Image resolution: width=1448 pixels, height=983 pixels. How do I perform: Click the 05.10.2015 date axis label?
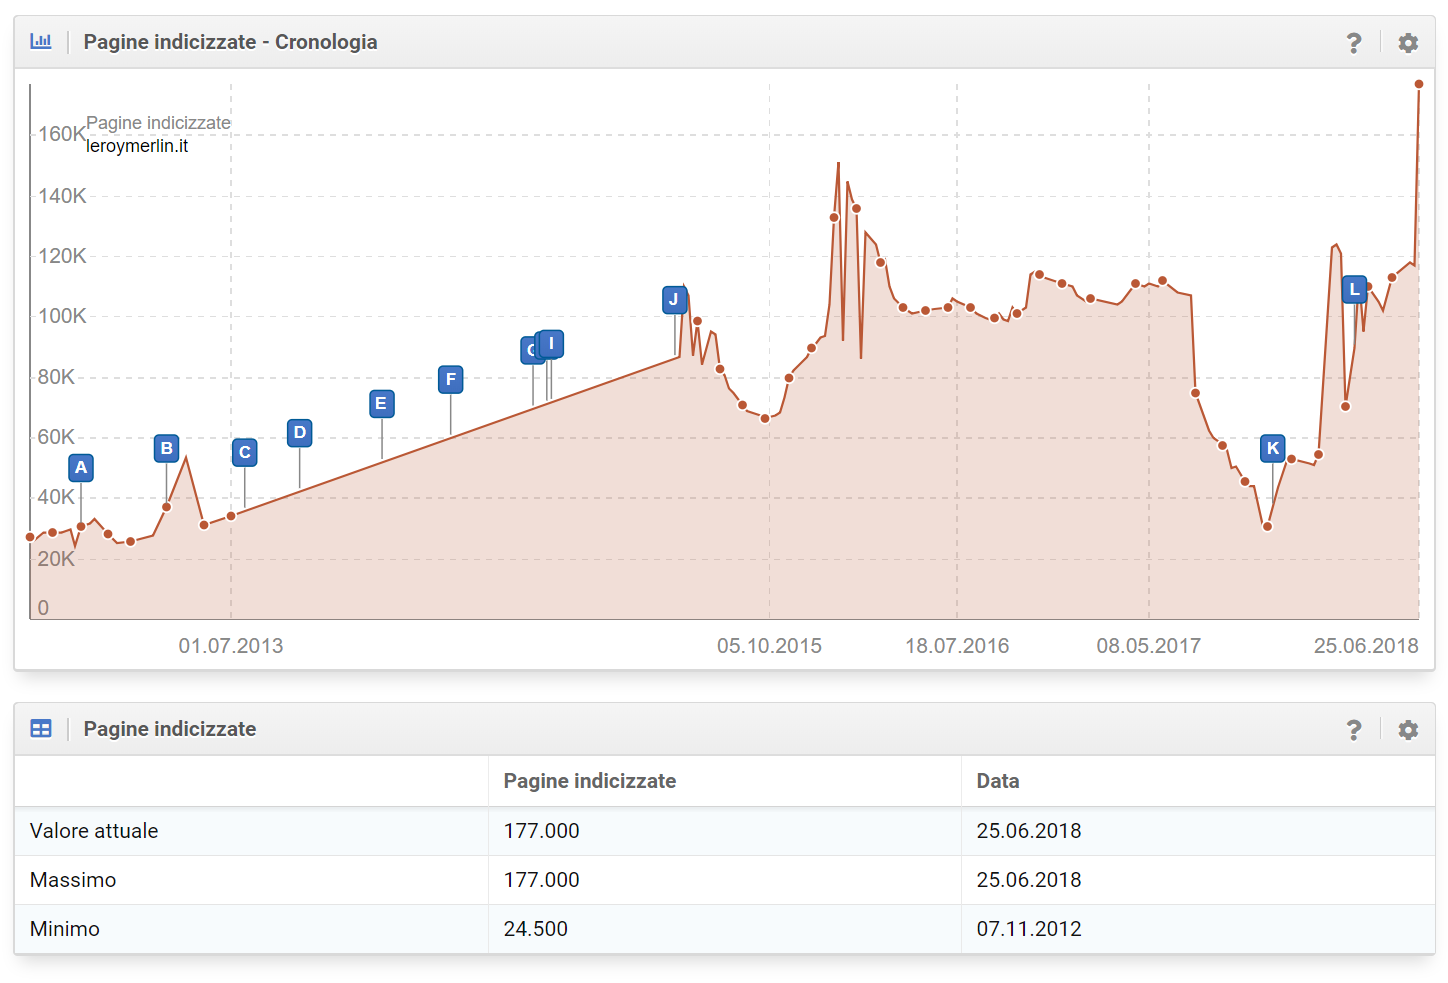769,646
